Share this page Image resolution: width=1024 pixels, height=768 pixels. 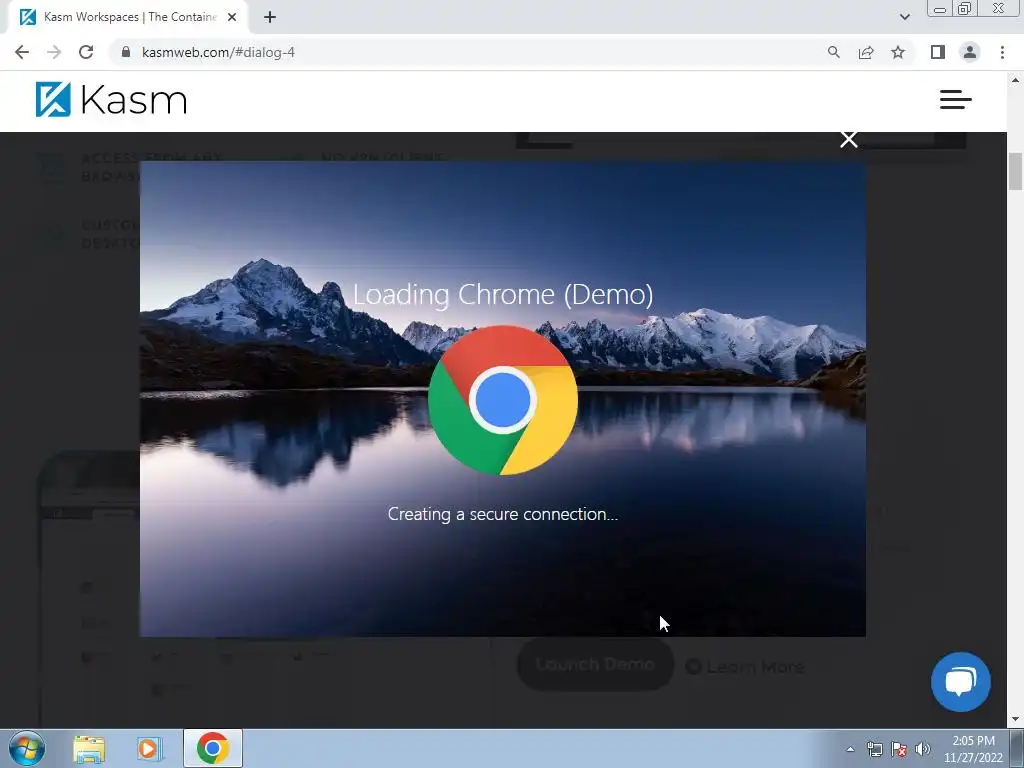pyautogui.click(x=866, y=52)
